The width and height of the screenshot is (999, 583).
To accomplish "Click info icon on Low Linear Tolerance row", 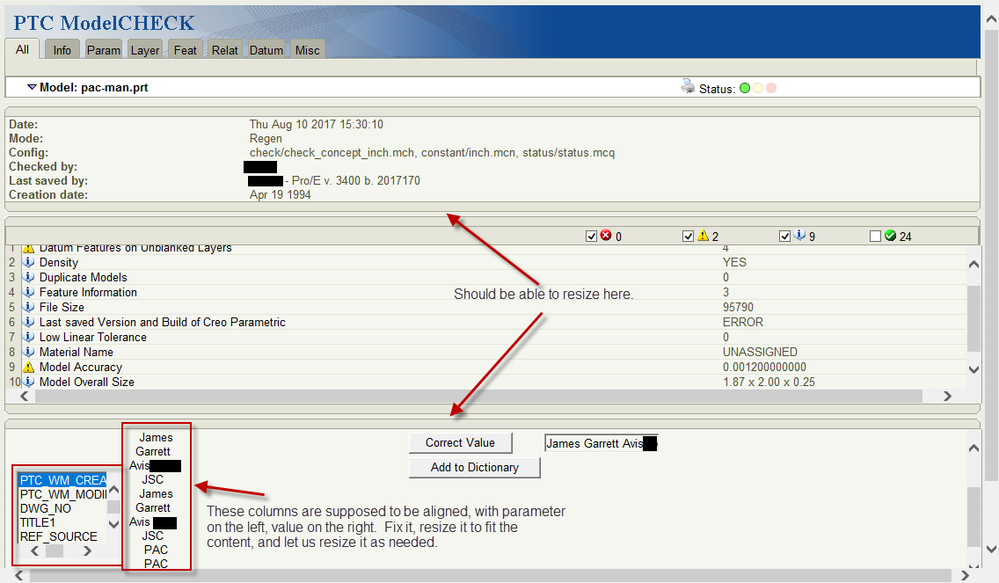I will 29,337.
